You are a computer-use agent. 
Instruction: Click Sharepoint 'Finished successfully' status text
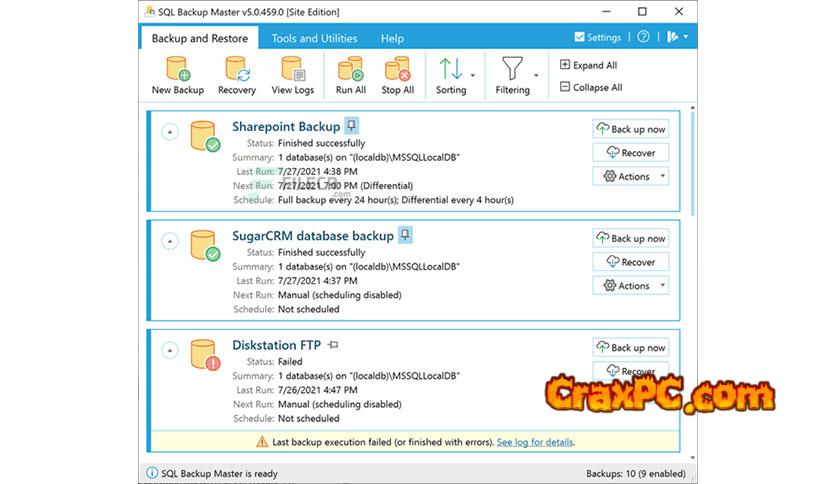[321, 143]
